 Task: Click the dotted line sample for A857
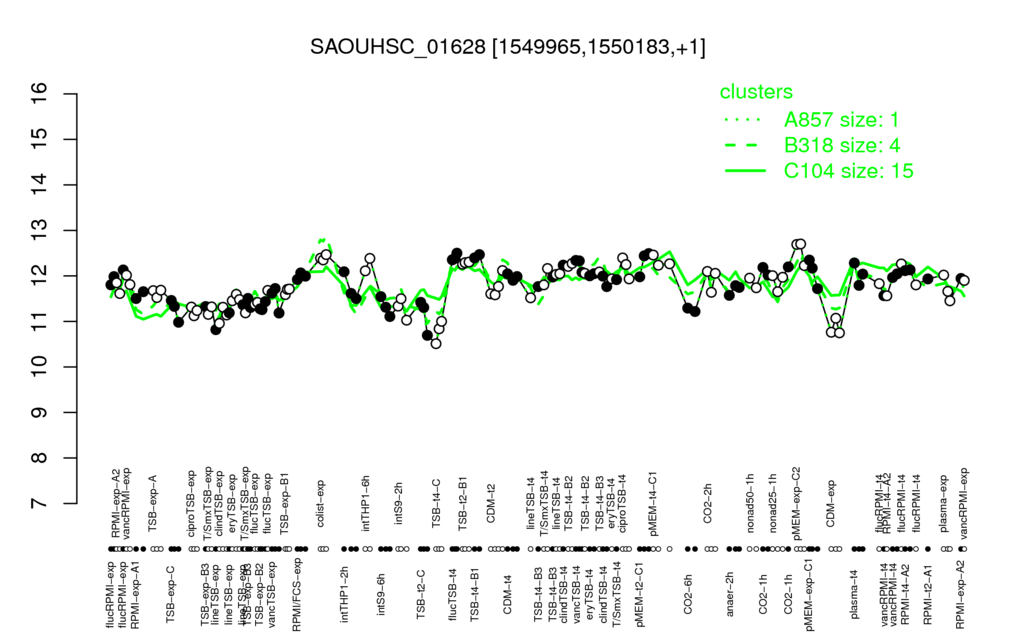coord(745,120)
